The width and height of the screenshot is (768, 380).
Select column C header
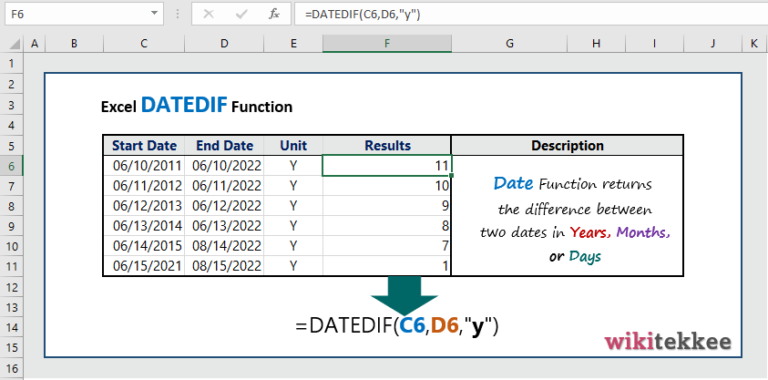144,44
